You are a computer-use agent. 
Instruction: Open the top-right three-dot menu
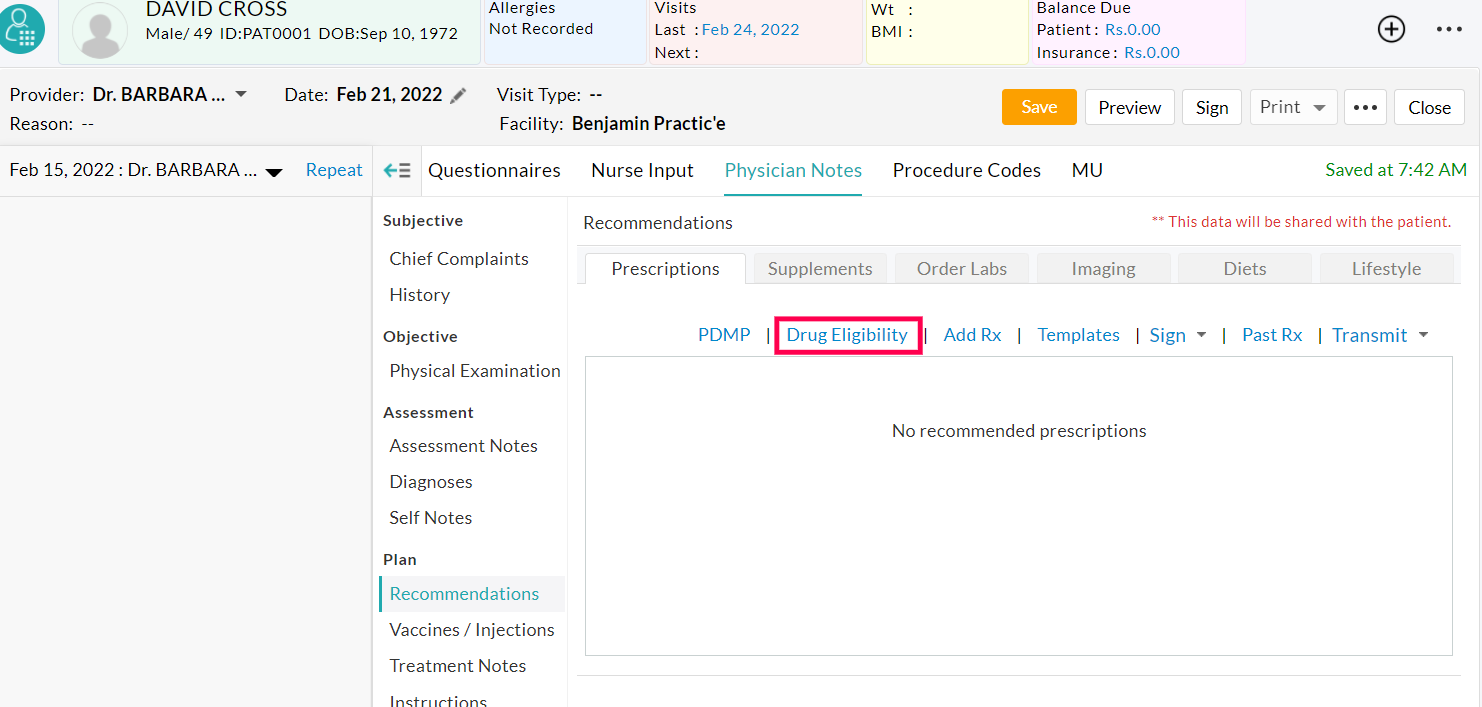pos(1449,30)
